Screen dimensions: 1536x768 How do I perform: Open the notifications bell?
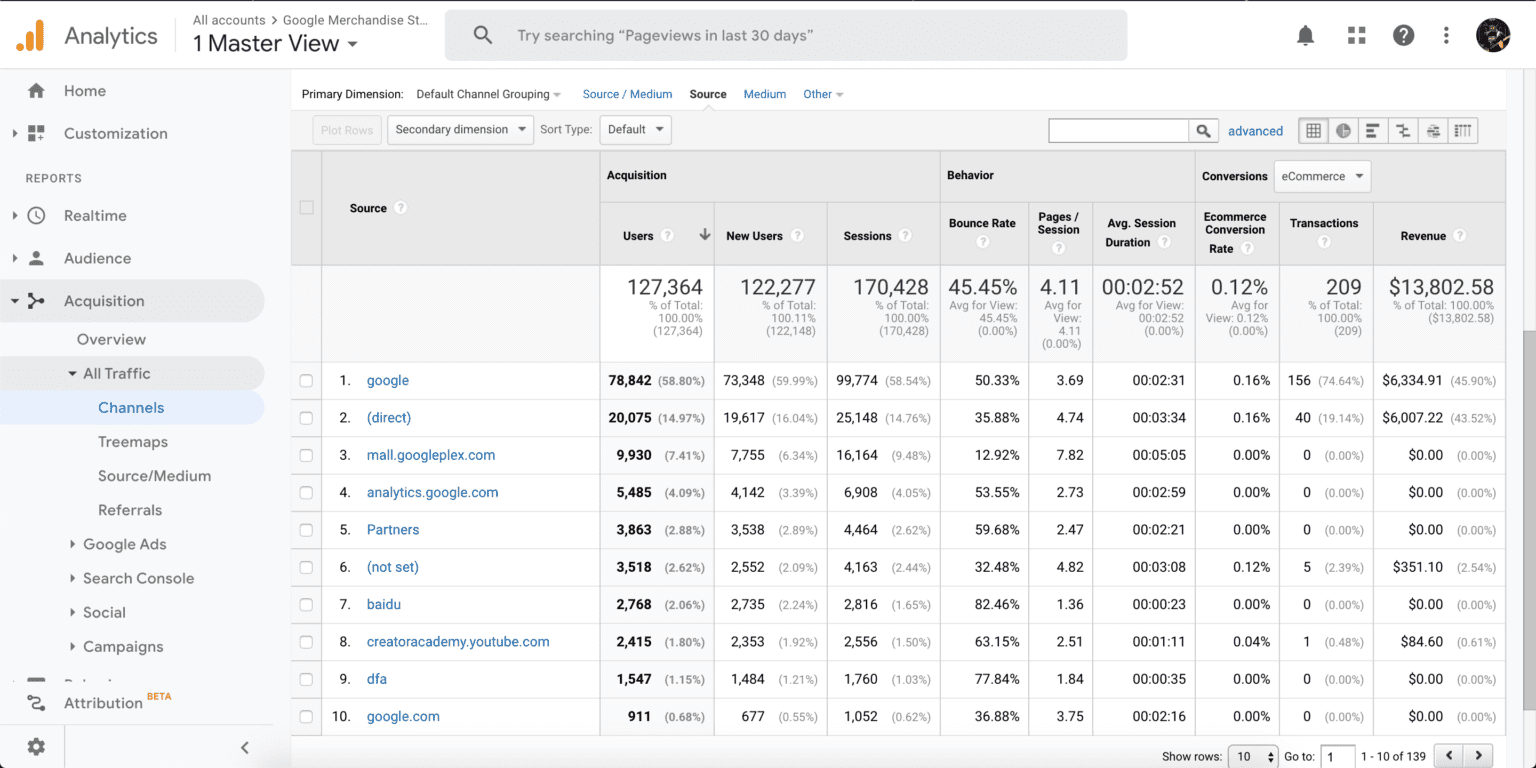tap(1305, 36)
